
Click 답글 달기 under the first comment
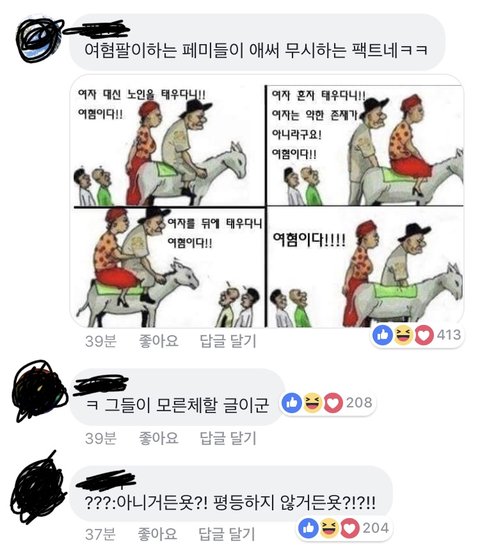228,341
